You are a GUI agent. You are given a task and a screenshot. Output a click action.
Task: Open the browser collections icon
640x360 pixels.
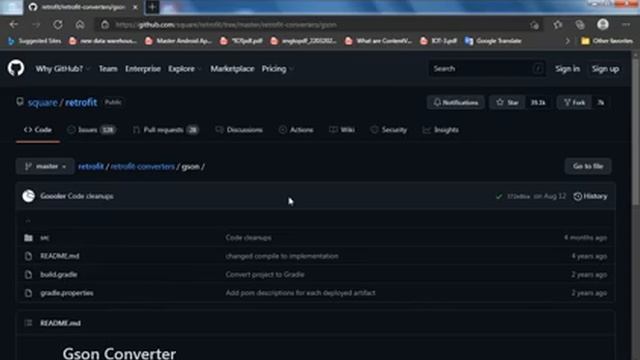click(580, 24)
